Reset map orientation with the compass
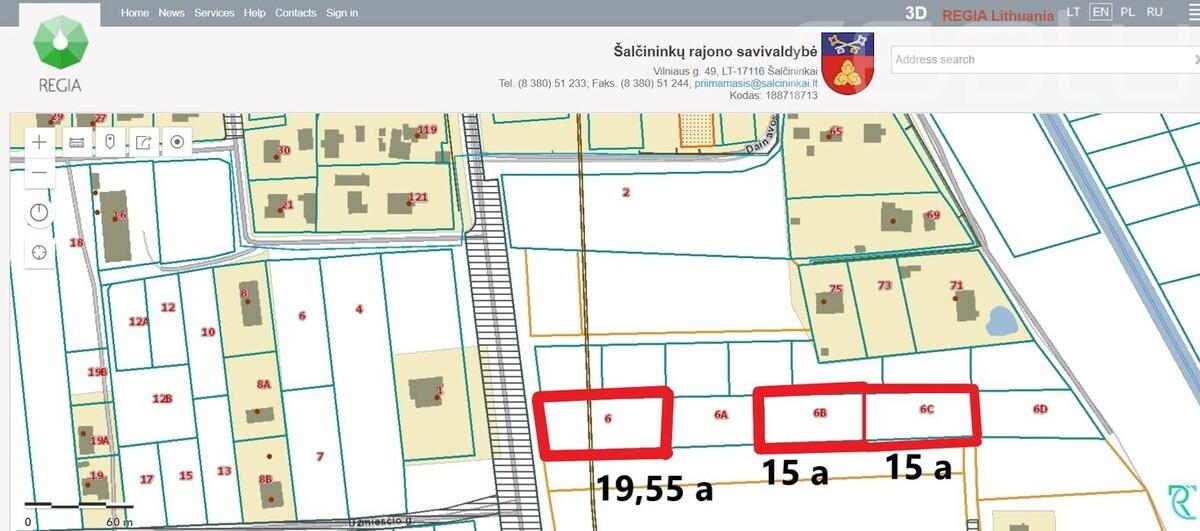The width and height of the screenshot is (1200, 531). click(39, 212)
